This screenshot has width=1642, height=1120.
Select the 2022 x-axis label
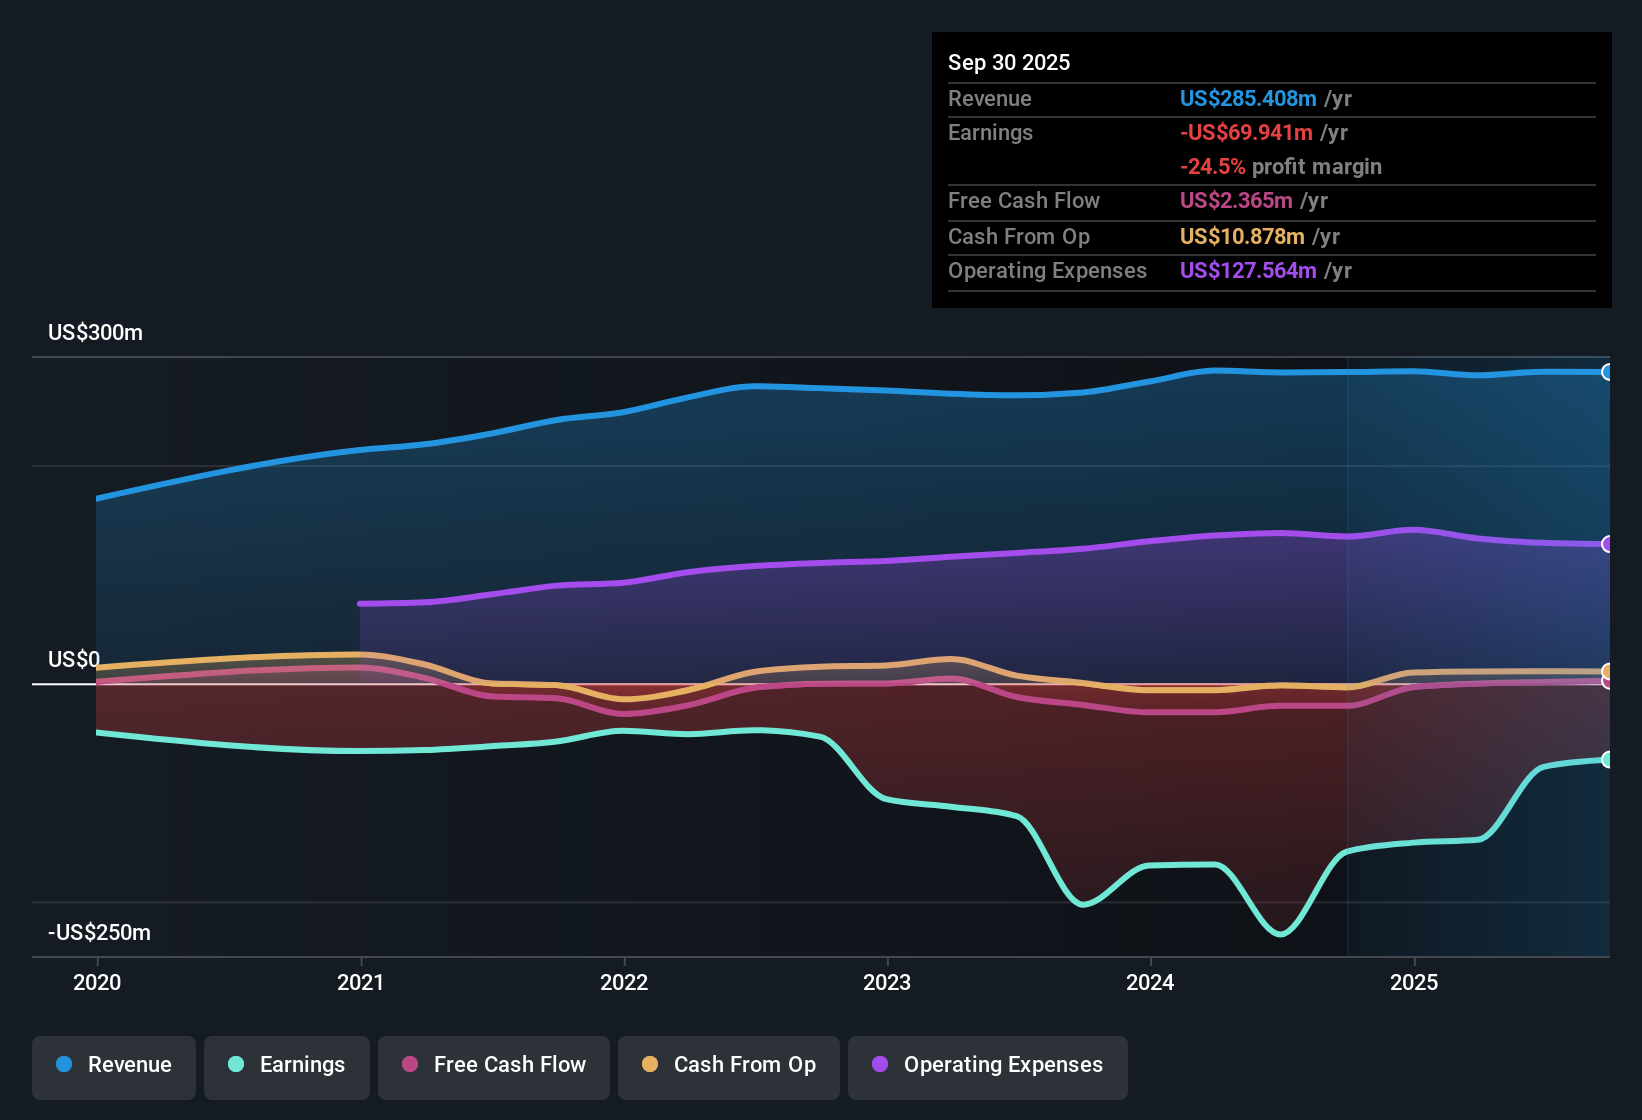click(624, 982)
